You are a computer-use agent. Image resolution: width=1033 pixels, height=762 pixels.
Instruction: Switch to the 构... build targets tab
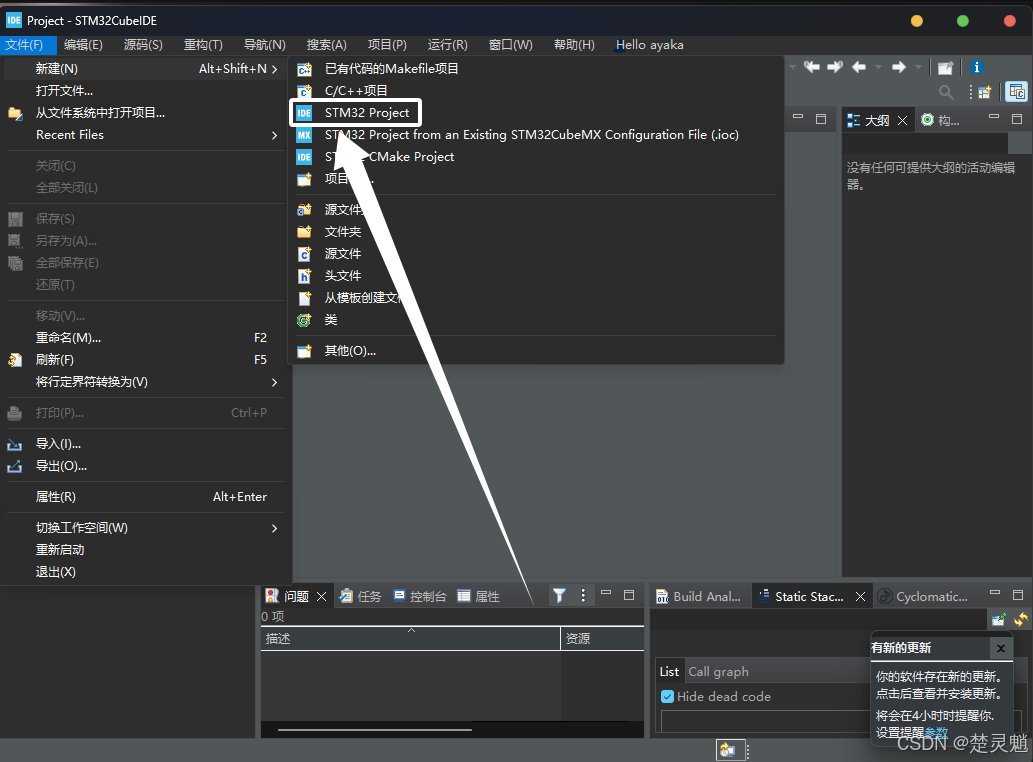coord(940,120)
